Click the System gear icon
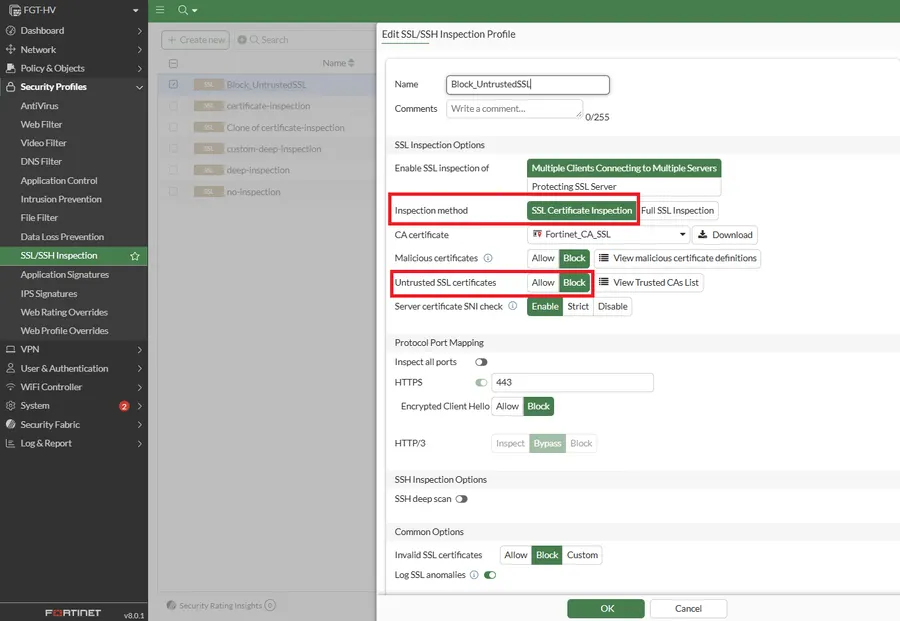The height and width of the screenshot is (621, 900). [x=10, y=405]
